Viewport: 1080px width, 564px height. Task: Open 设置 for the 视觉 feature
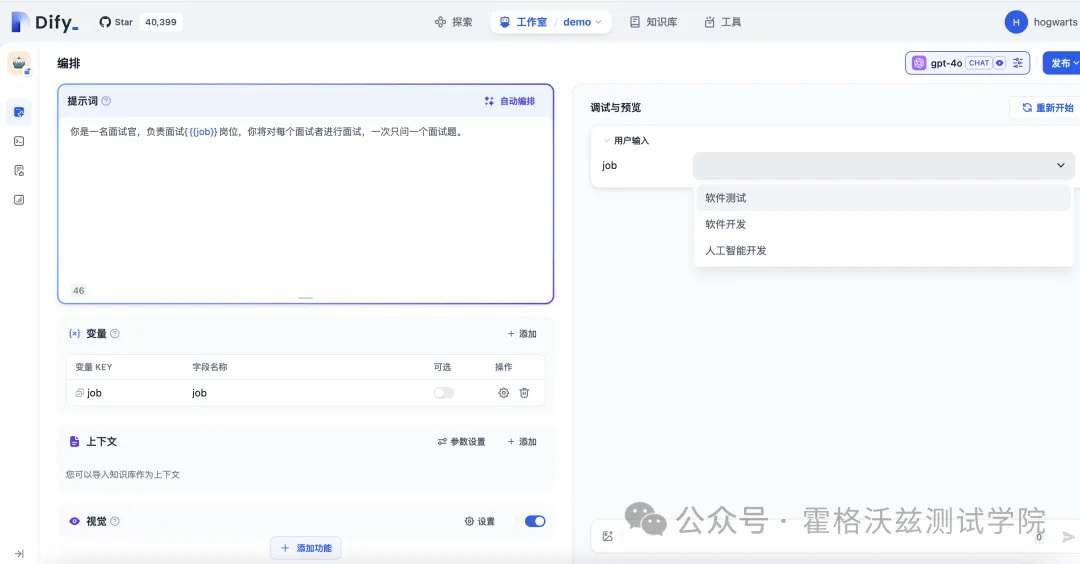click(479, 521)
